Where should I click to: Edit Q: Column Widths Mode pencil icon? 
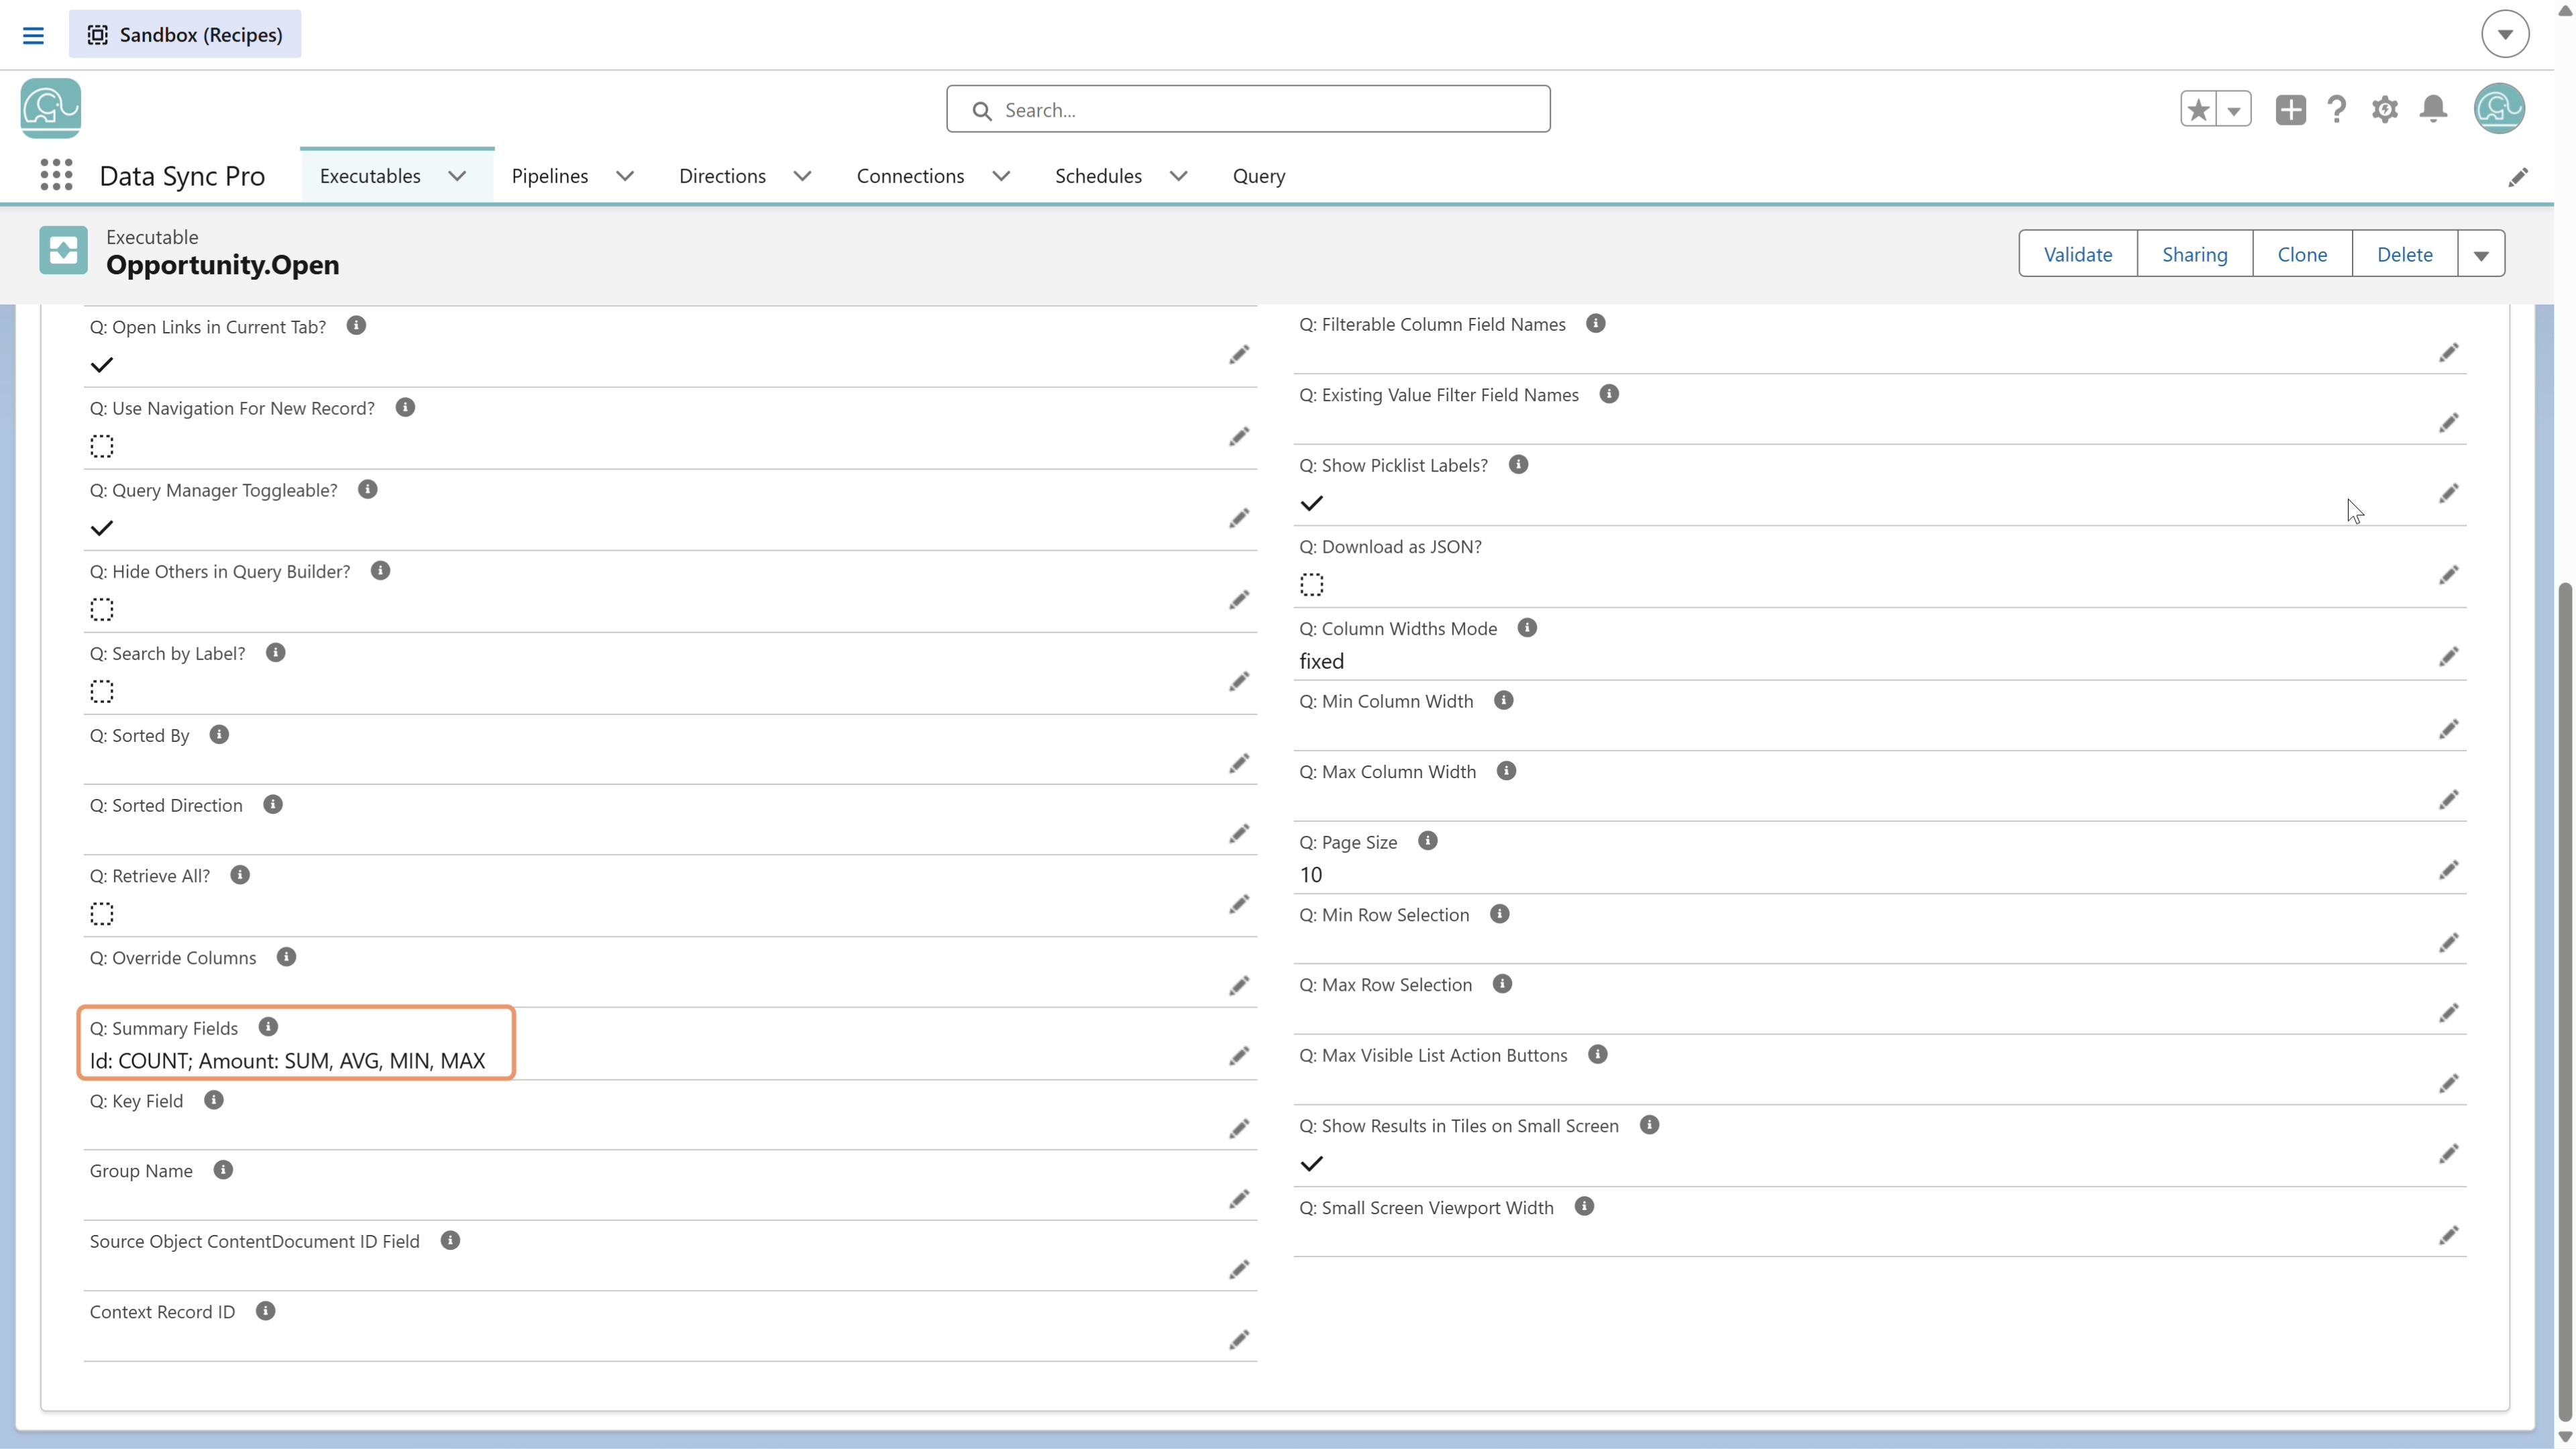[2448, 657]
